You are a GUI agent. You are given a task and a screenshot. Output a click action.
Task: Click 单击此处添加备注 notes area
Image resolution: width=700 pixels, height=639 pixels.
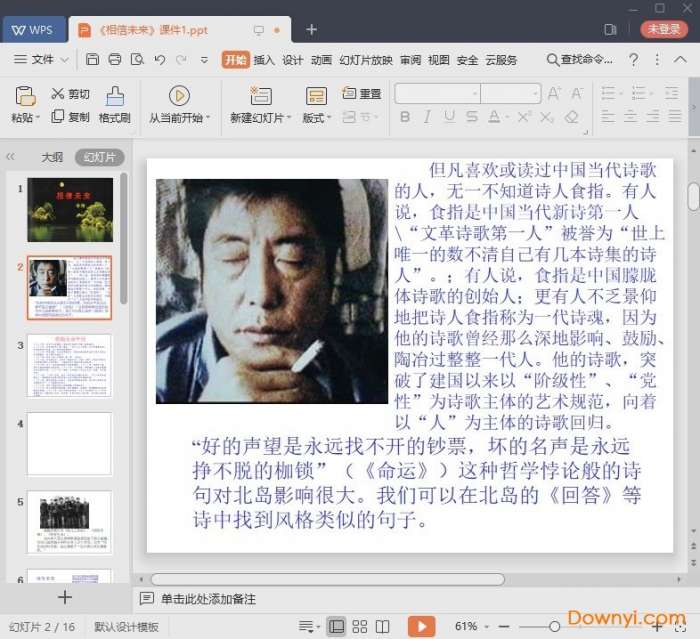point(208,599)
